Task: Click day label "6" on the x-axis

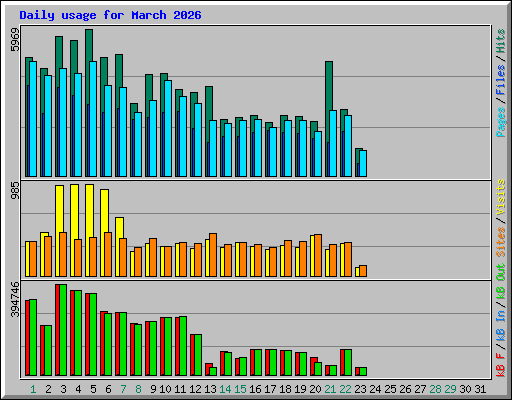Action: [x=108, y=389]
